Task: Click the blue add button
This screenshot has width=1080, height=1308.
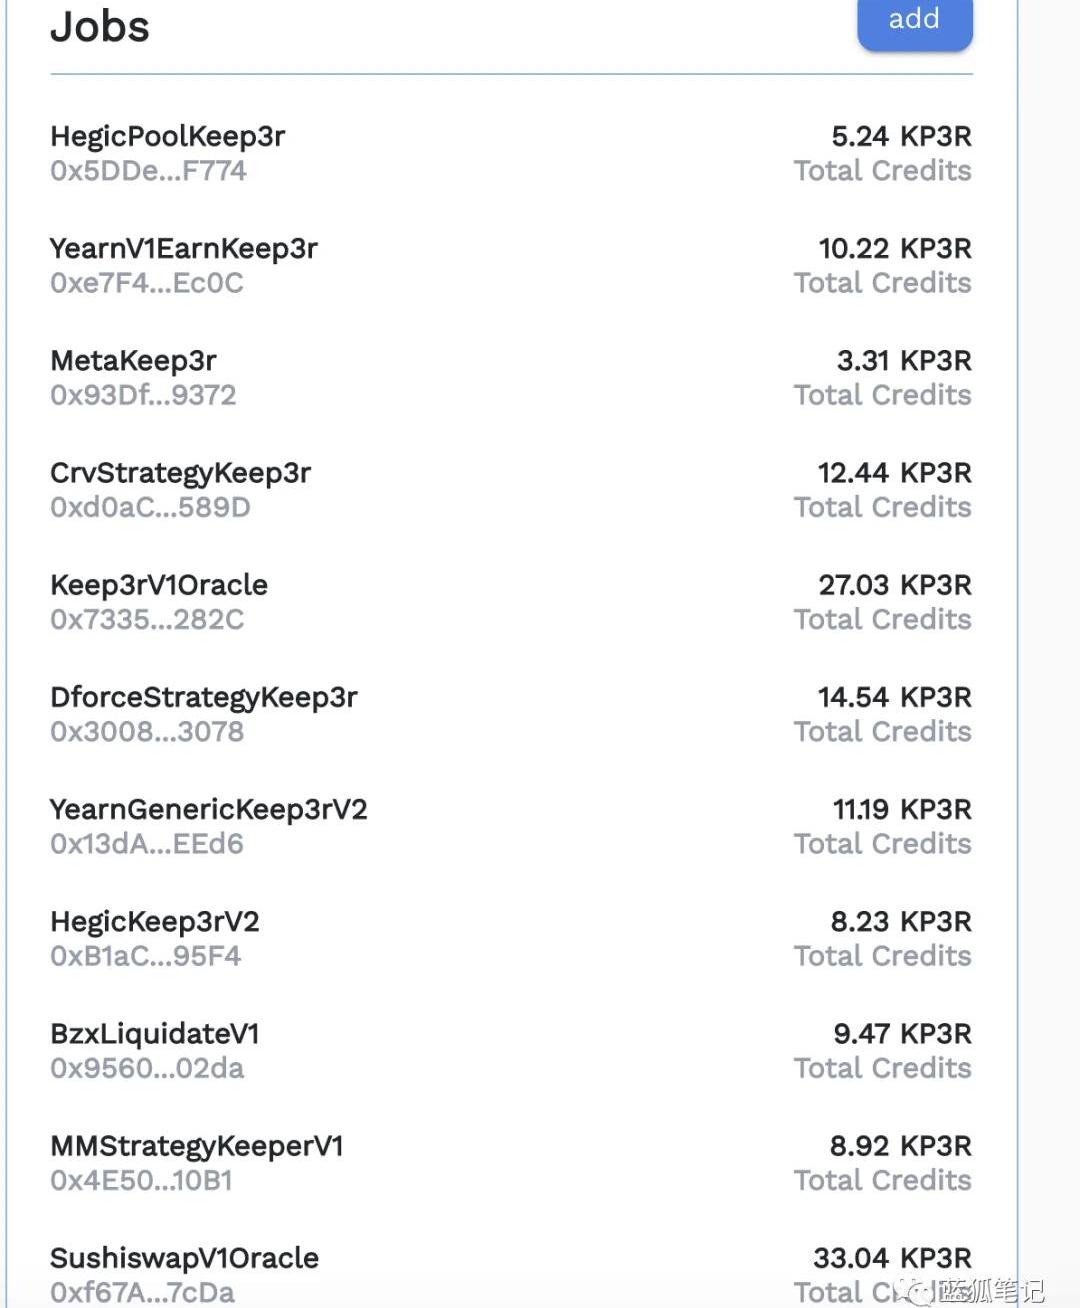Action: (914, 21)
